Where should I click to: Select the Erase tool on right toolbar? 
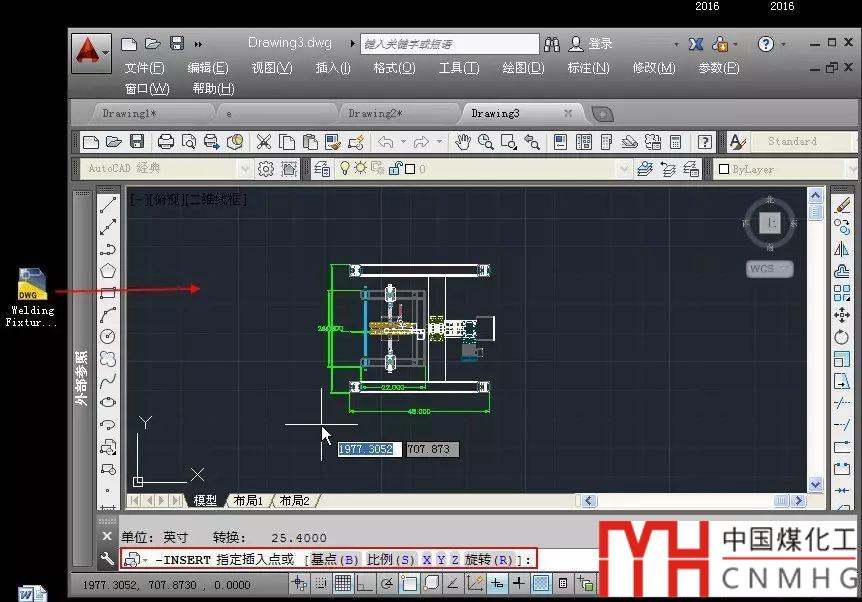(841, 206)
